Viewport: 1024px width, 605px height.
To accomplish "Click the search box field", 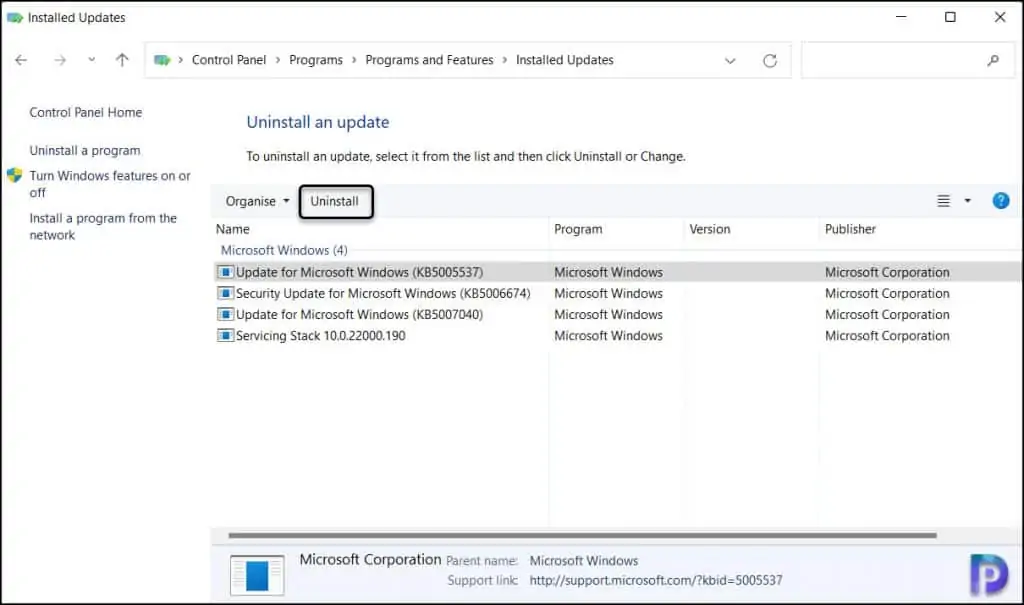I will 907,60.
